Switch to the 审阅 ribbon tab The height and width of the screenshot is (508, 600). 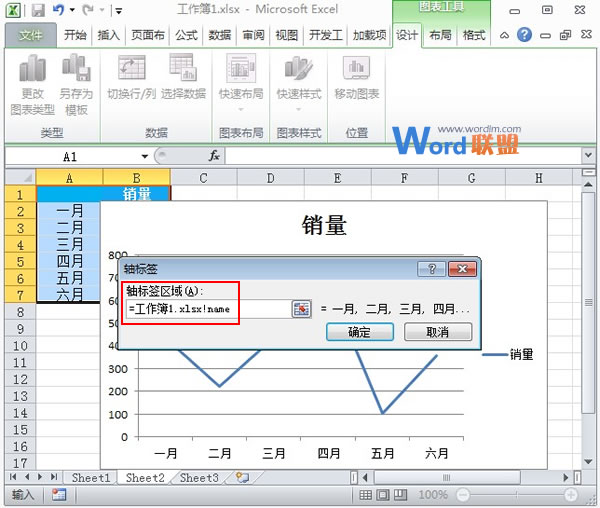pos(253,36)
